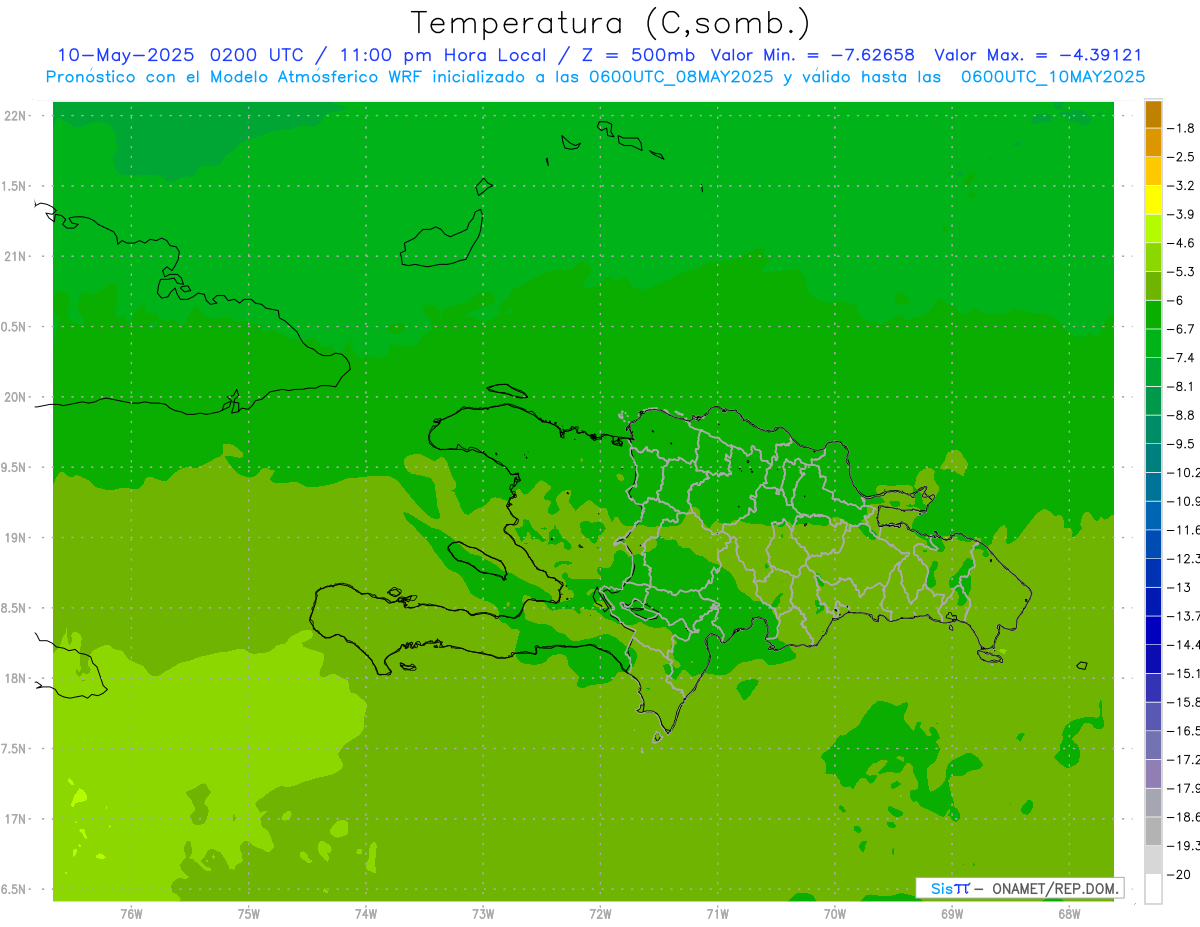
Task: Click the '71W' longitude label
Action: (717, 914)
